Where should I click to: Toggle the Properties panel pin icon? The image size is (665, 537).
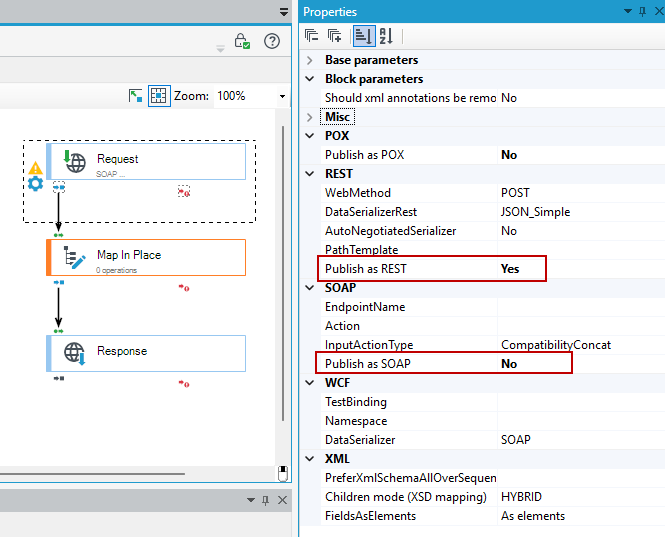click(643, 11)
